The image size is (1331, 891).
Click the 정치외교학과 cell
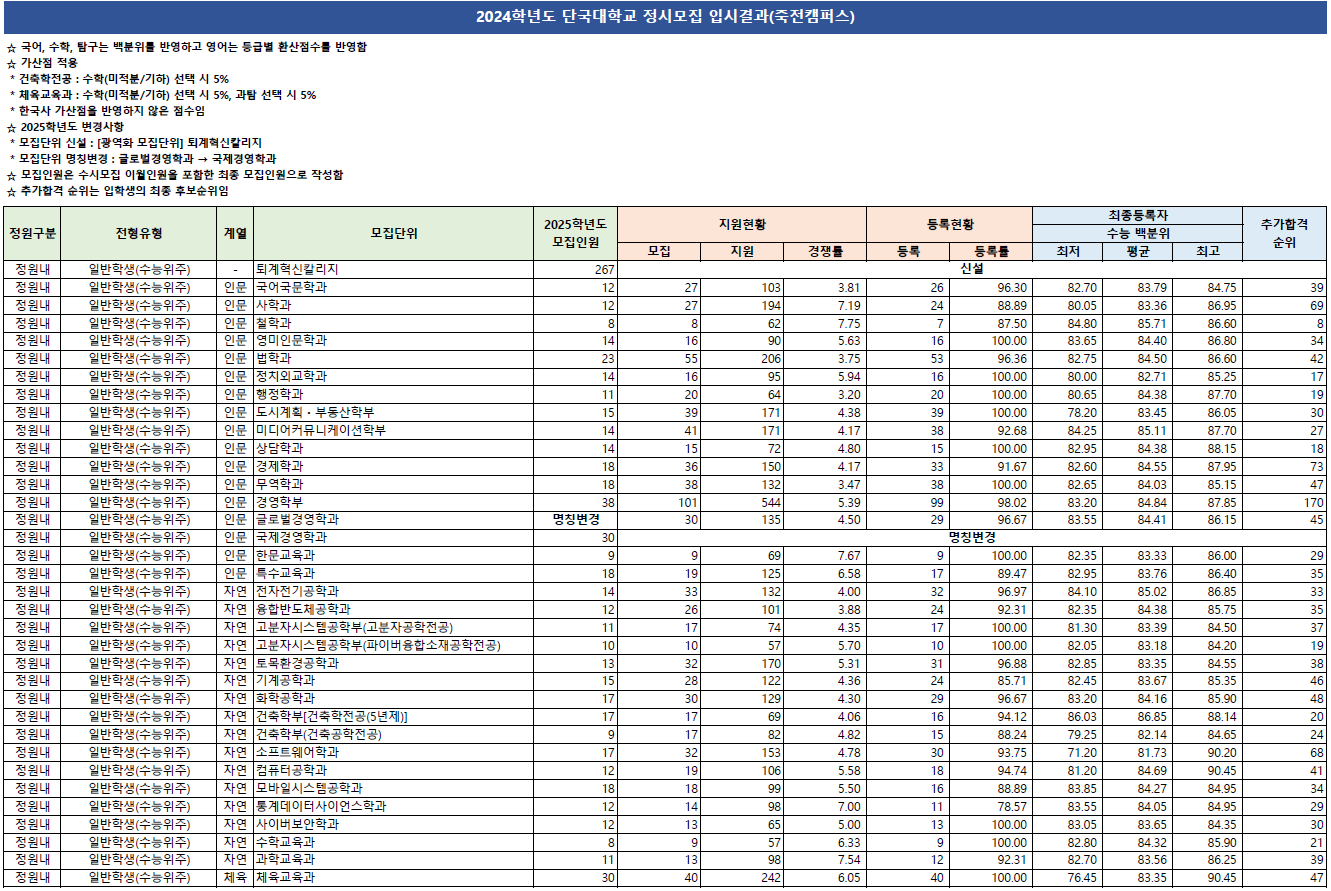(394, 377)
